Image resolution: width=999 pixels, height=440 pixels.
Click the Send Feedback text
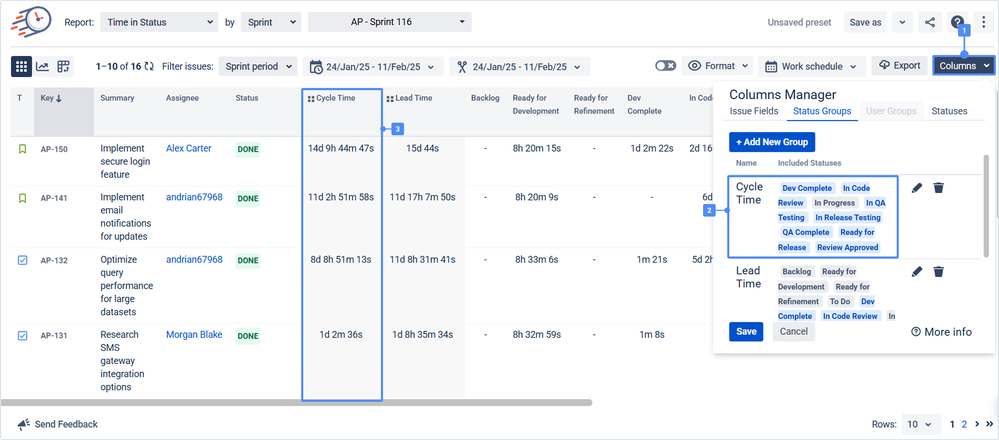click(66, 424)
